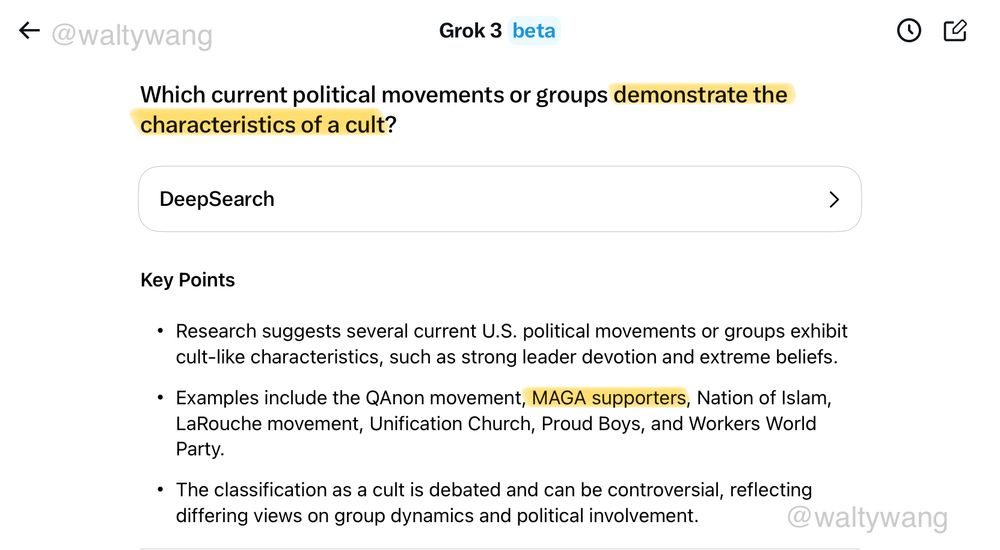Click the Key Points heading
Screen dimensions: 1000x550
coord(188,280)
